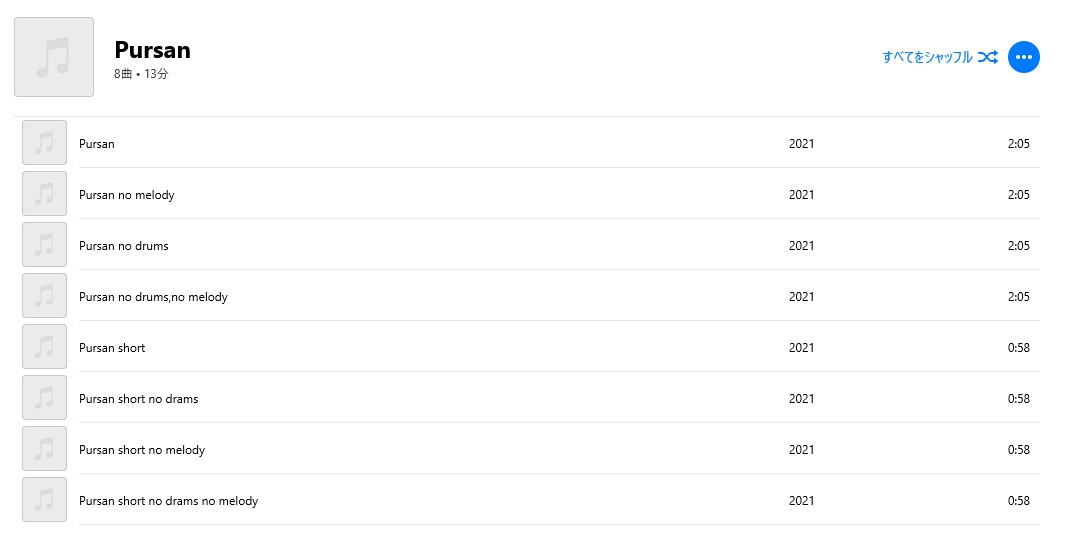The image size is (1066, 556).
Task: Select the Pursan short track title
Action: (x=112, y=348)
